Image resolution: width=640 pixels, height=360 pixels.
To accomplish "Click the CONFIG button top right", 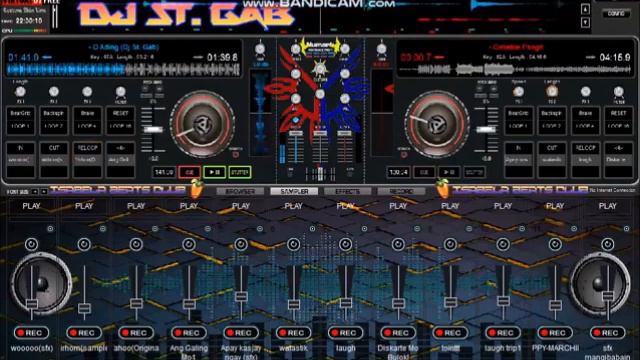I will coord(616,13).
